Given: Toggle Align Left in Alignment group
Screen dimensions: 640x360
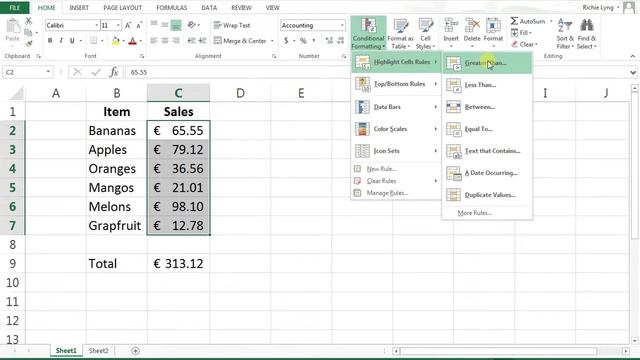Looking at the screenshot, I should 154,40.
